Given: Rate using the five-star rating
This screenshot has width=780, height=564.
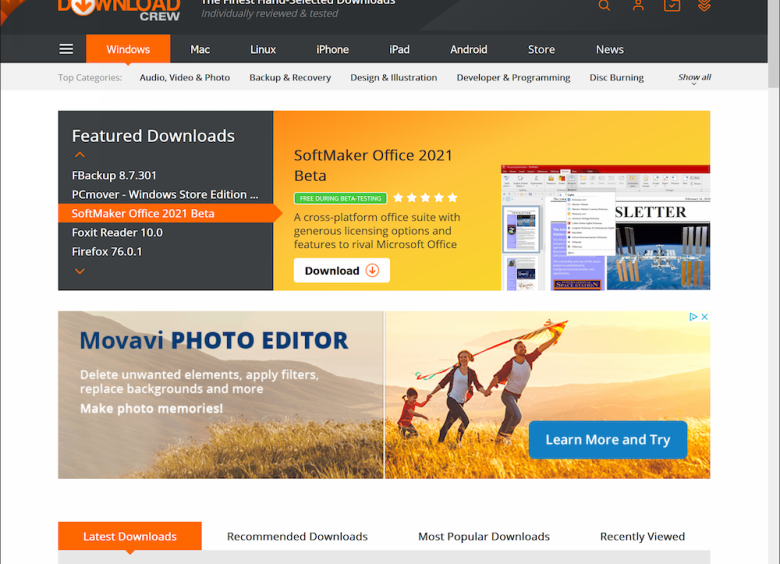Looking at the screenshot, I should tap(425, 198).
